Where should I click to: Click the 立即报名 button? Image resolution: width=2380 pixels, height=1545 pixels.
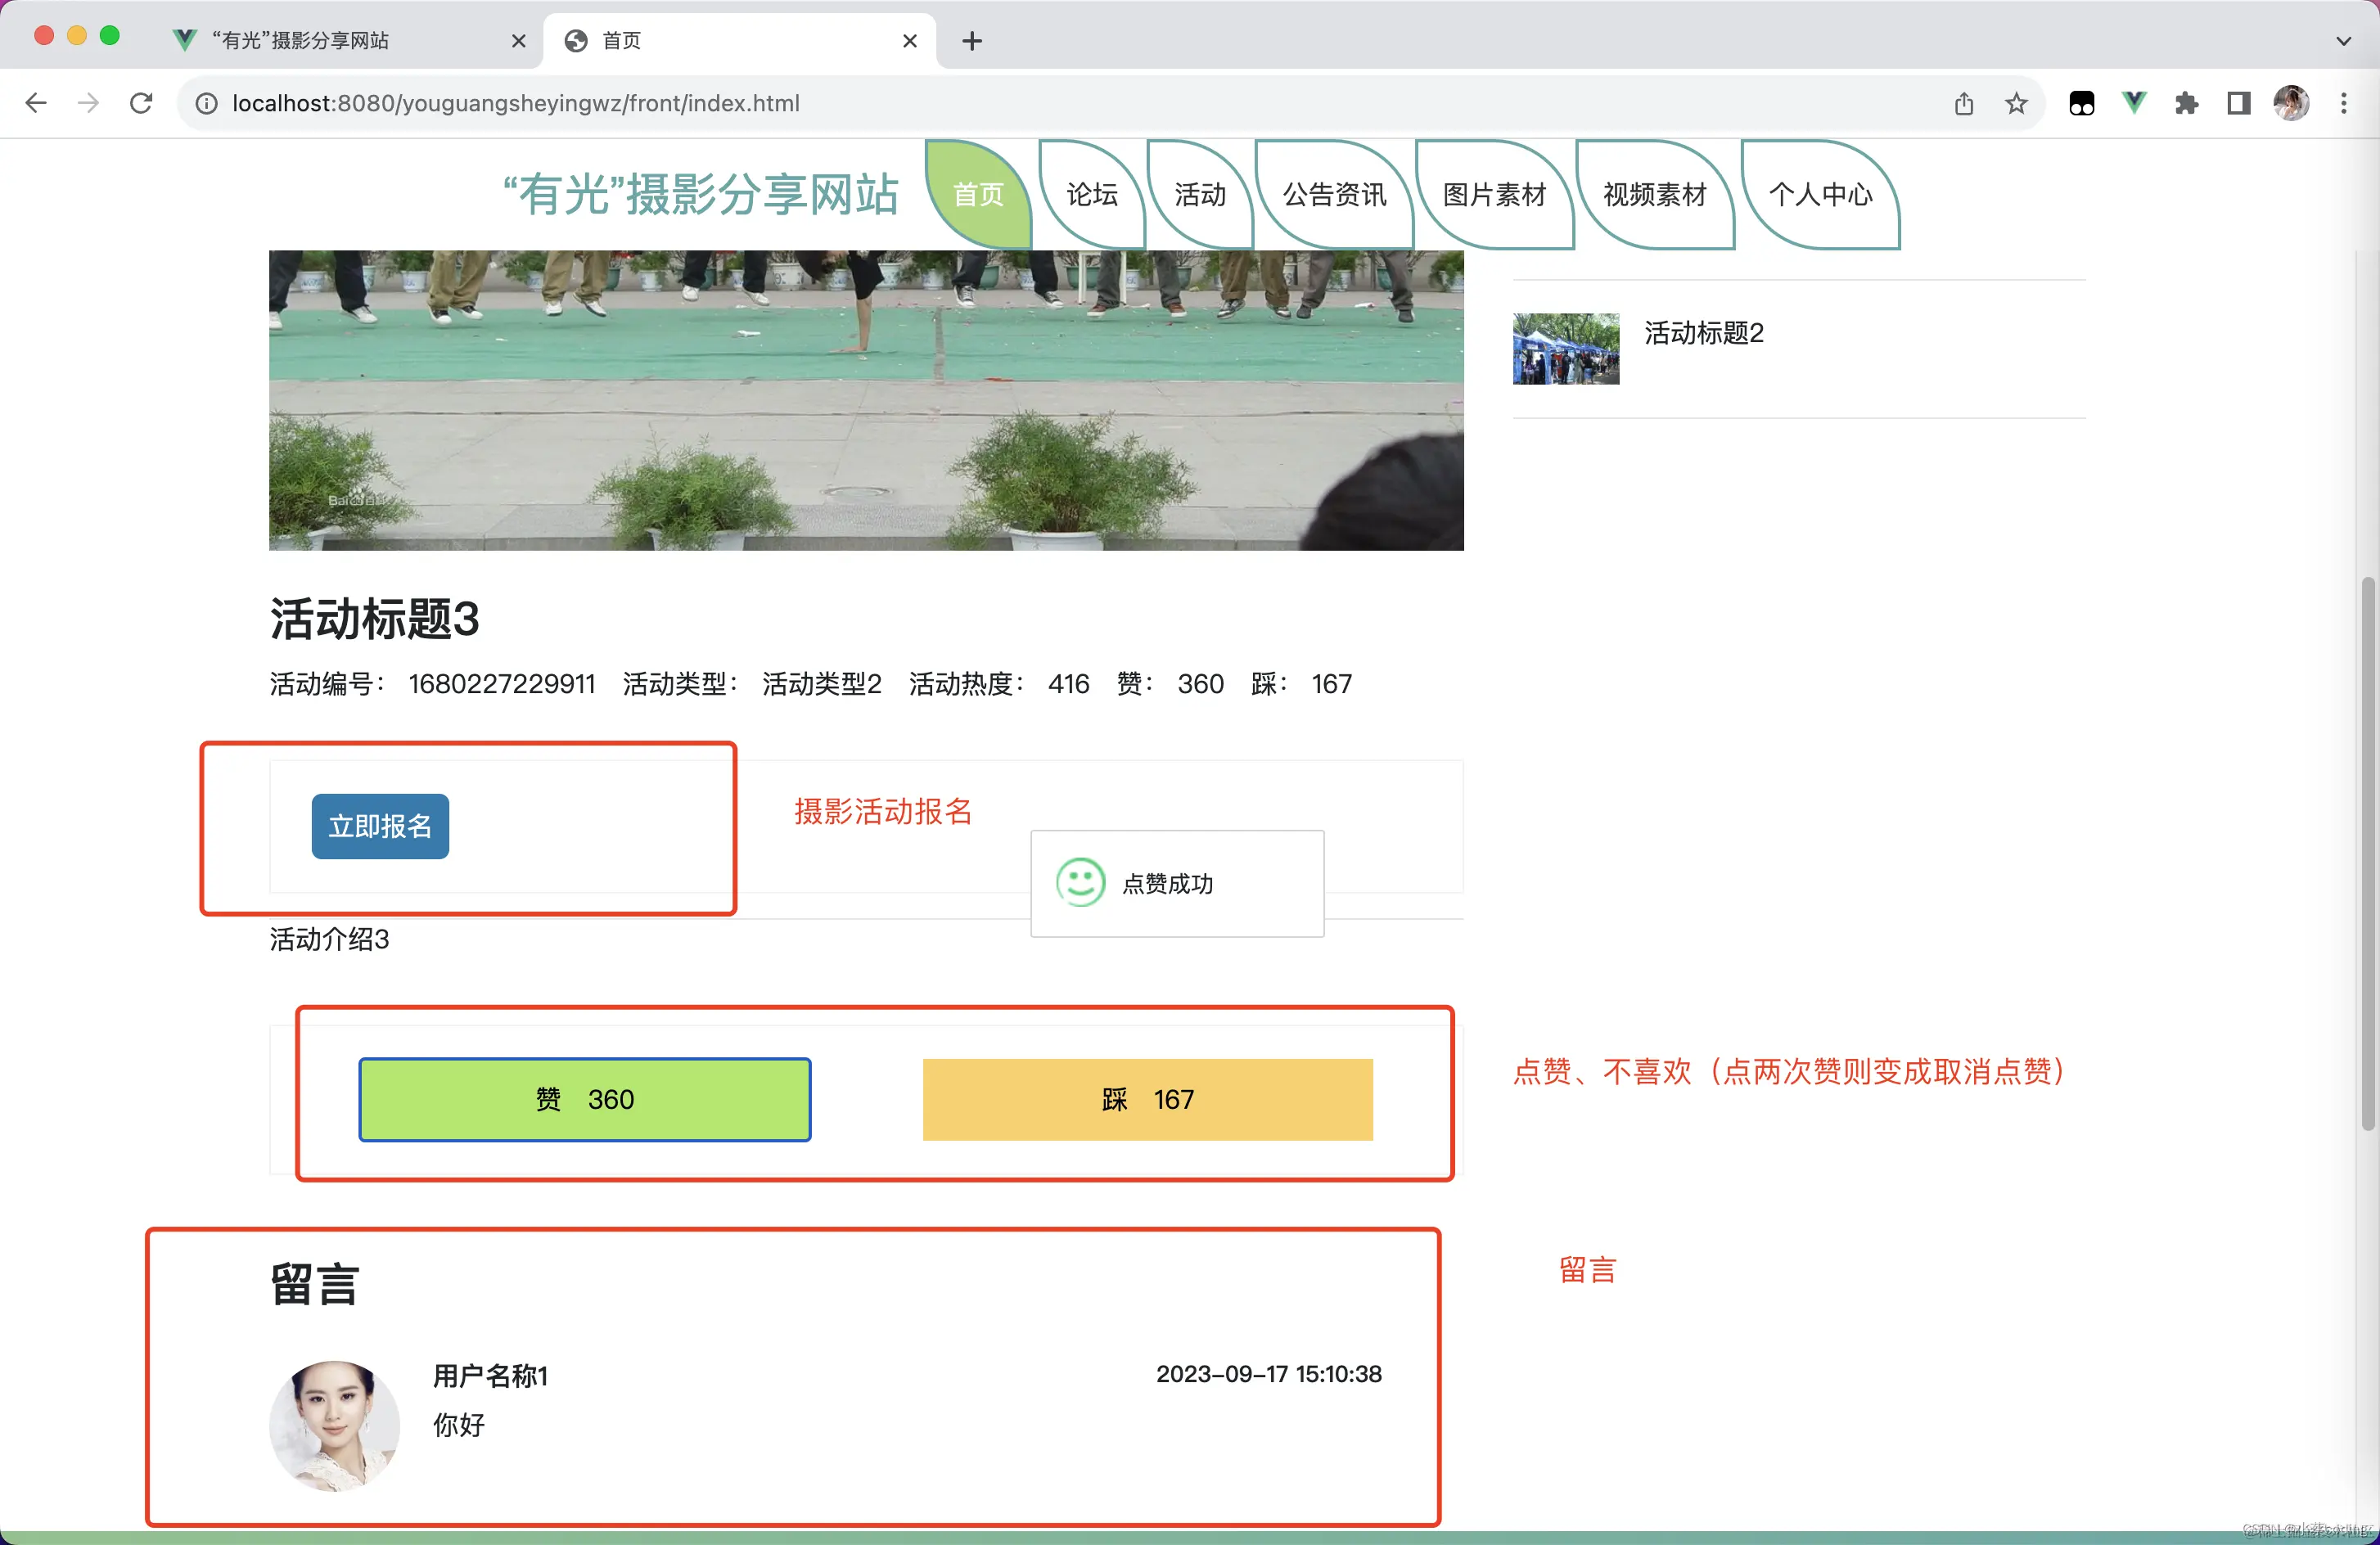coord(380,826)
